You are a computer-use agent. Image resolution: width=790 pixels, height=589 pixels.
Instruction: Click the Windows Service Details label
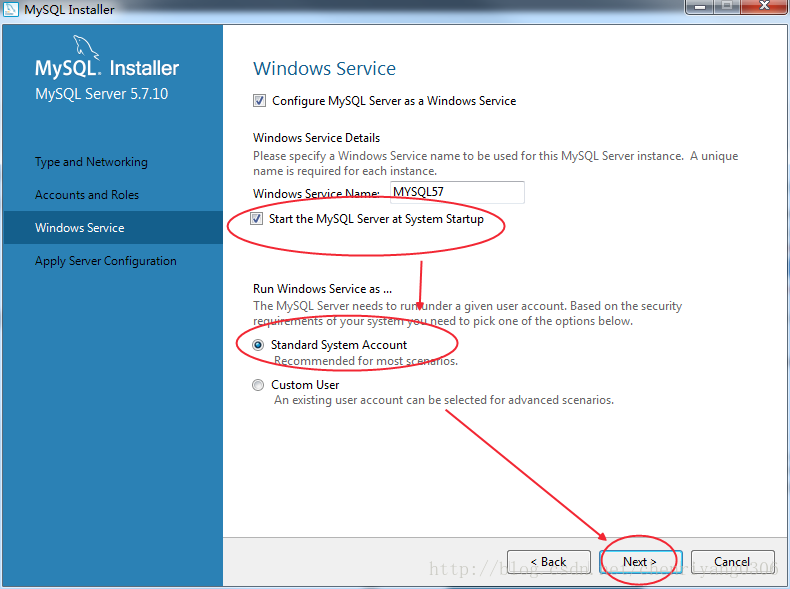click(x=316, y=138)
